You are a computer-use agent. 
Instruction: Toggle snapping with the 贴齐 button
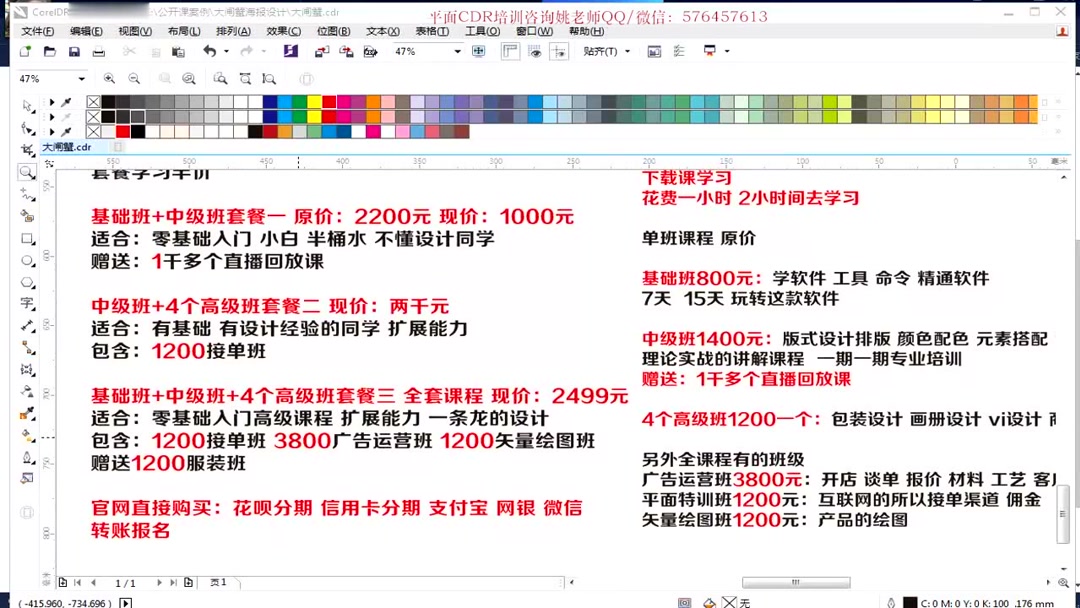[600, 52]
